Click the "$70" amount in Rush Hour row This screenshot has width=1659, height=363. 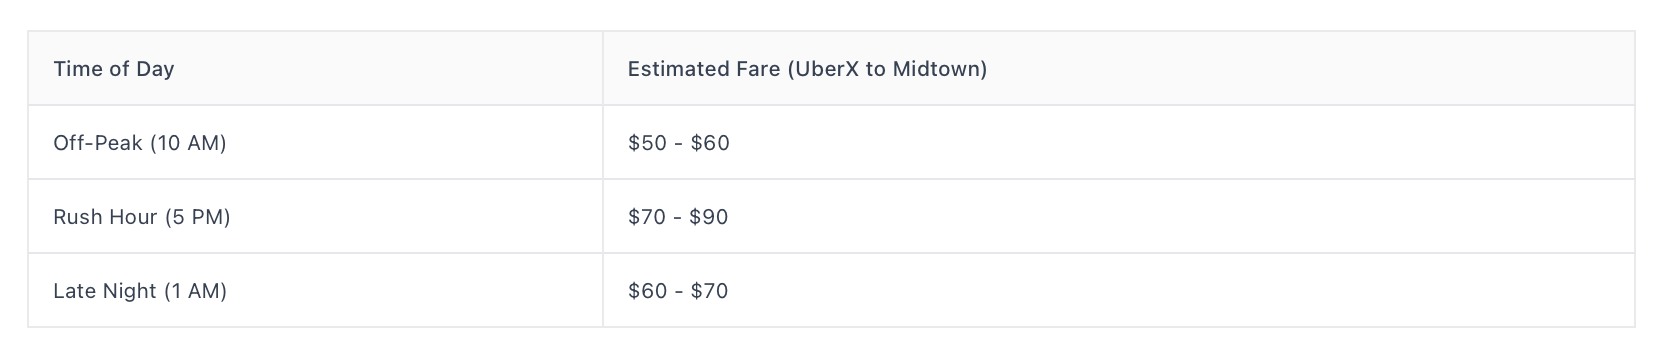click(x=647, y=217)
